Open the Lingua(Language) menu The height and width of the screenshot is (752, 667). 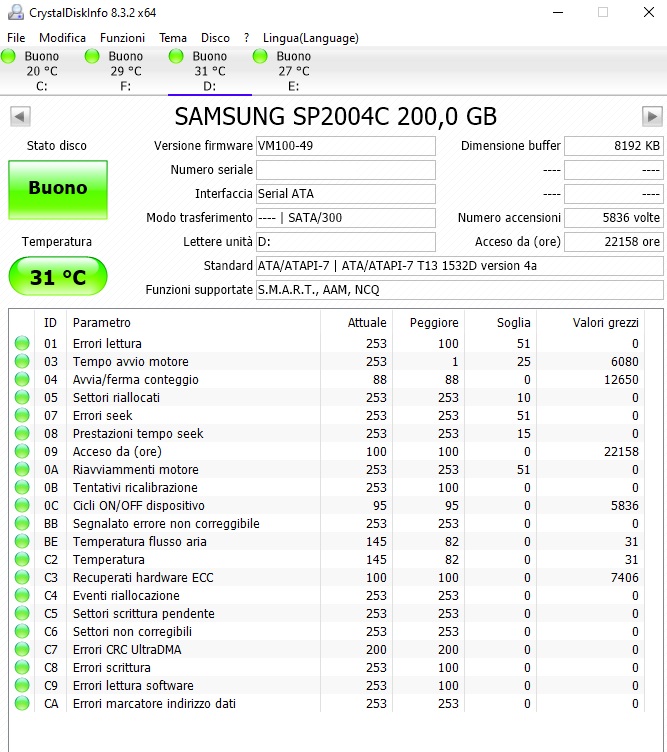point(311,38)
